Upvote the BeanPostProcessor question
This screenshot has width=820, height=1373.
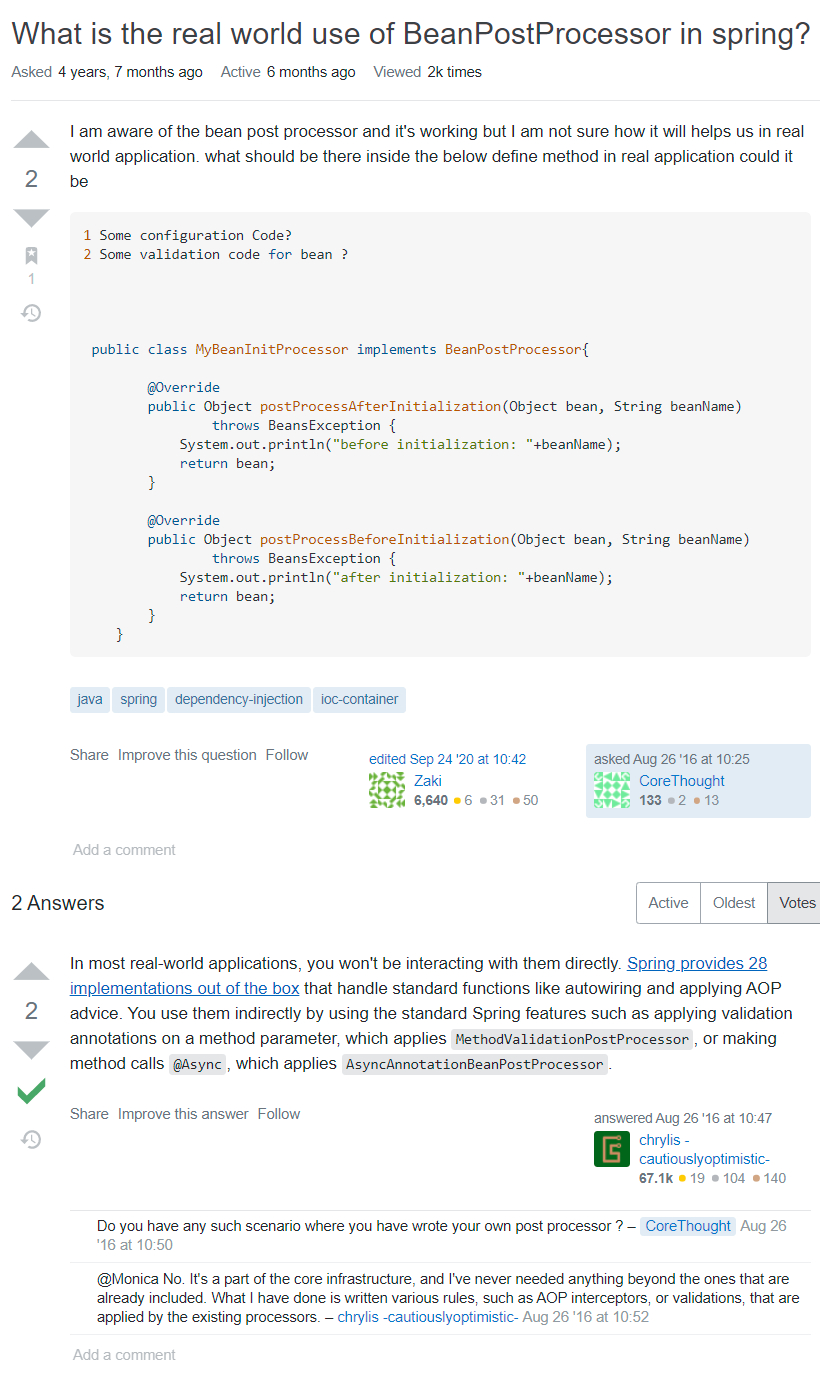31,140
